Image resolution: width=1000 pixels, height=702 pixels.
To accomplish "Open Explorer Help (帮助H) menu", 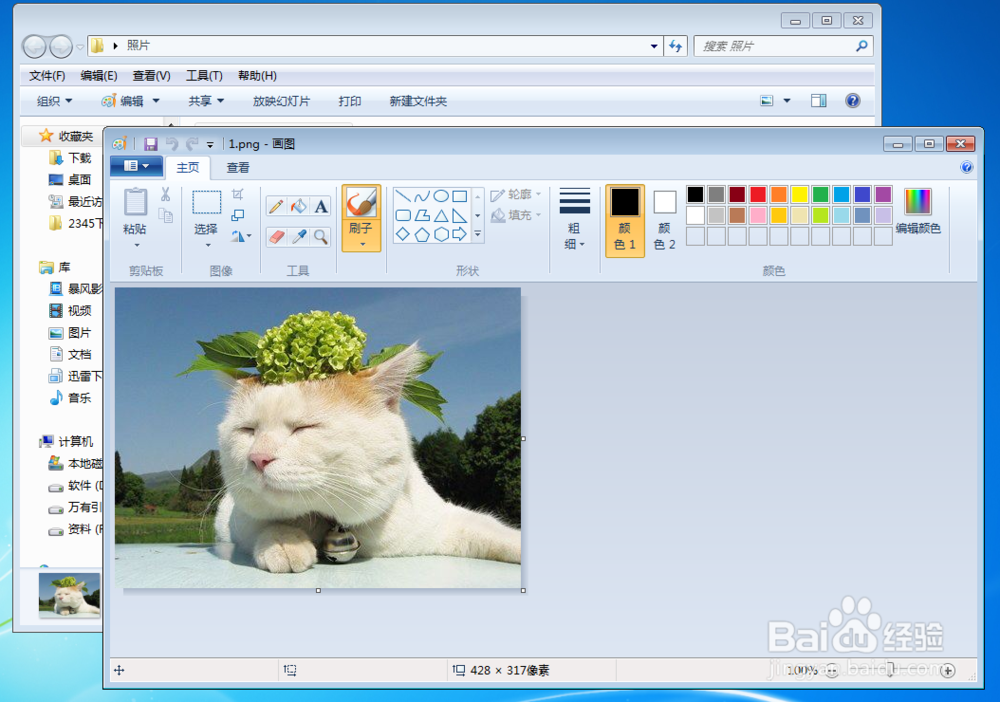I will point(257,76).
